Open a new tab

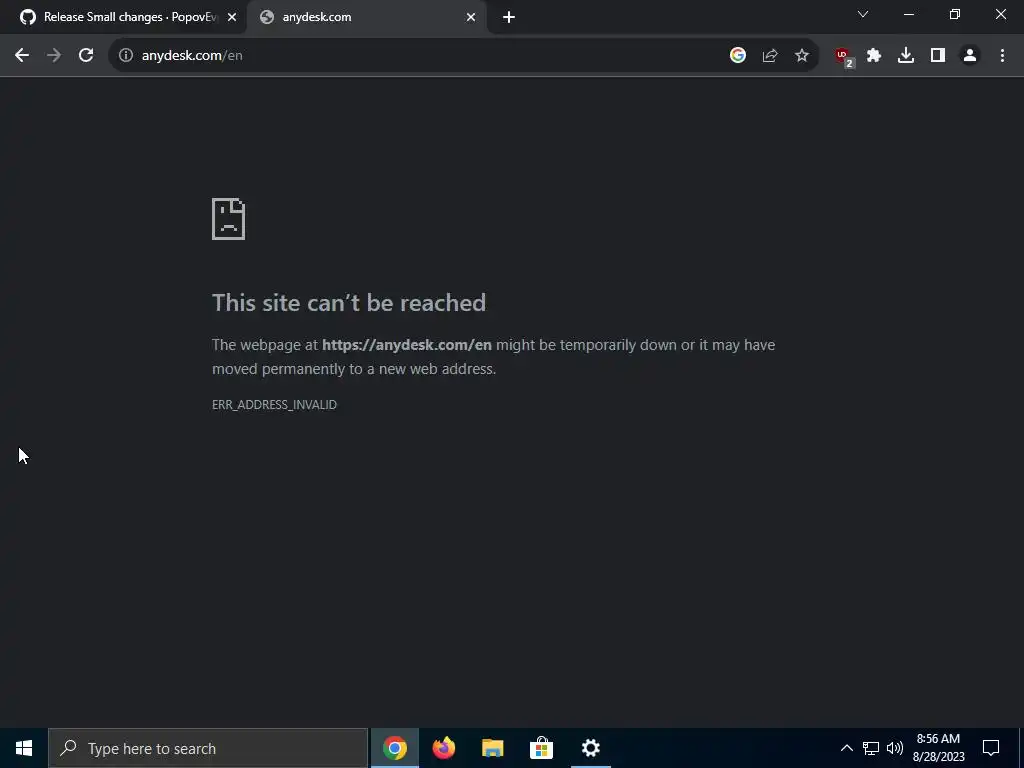pyautogui.click(x=509, y=17)
